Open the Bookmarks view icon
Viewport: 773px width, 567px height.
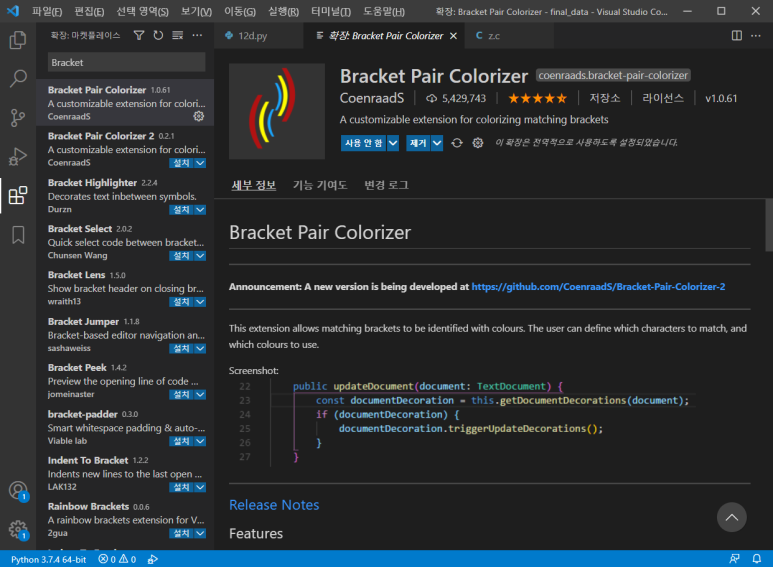coord(18,235)
